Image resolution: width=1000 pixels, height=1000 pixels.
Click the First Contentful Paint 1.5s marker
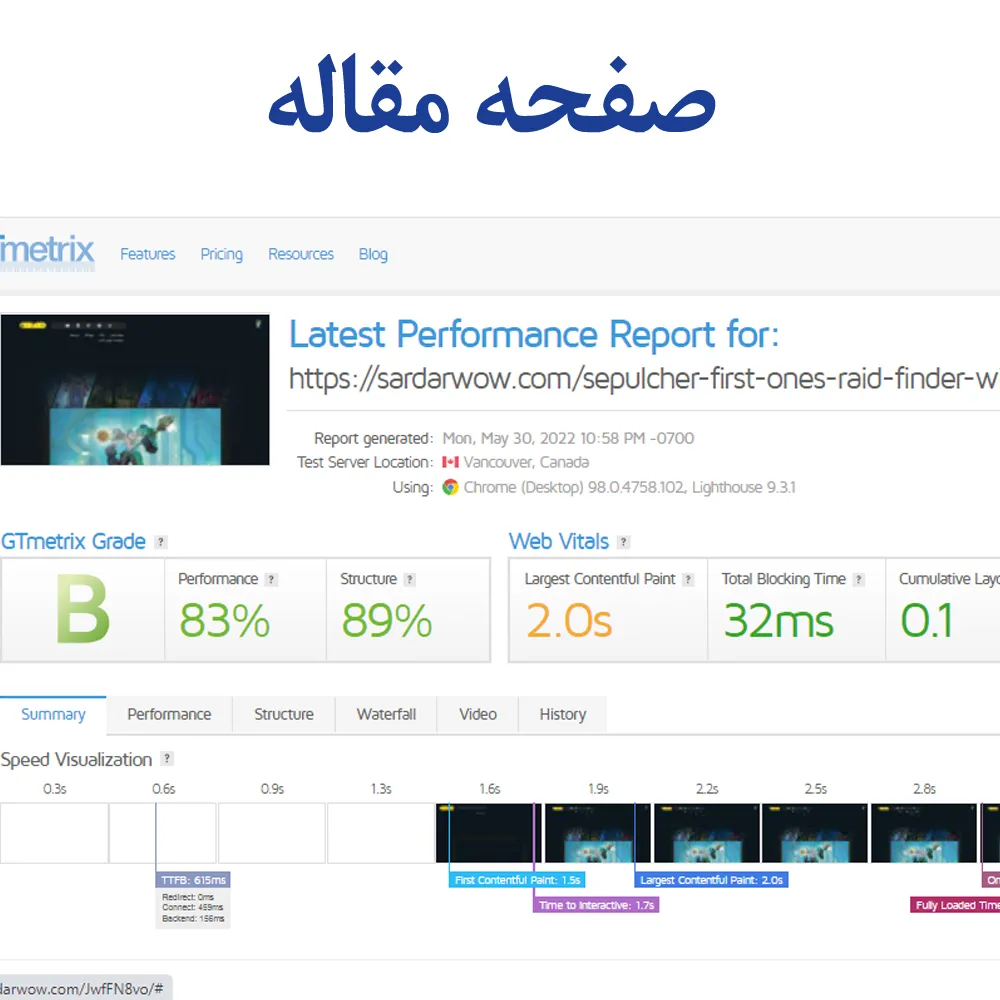[516, 880]
